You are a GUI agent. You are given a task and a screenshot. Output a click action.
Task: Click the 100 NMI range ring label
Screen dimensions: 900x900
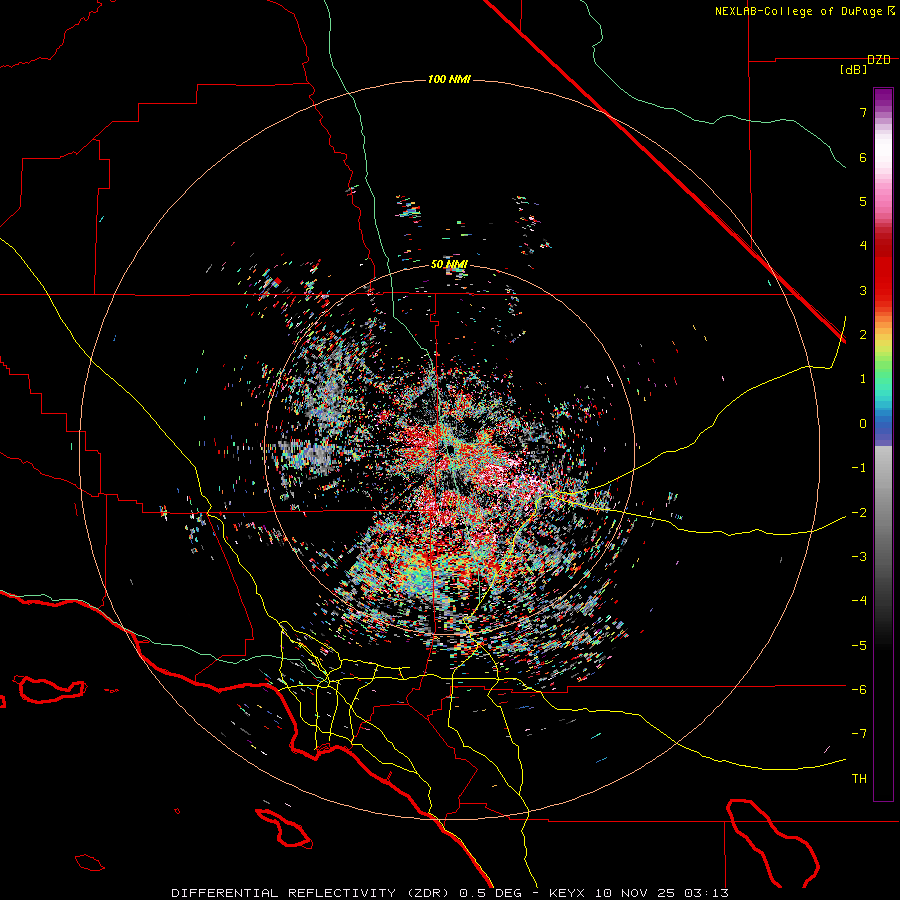[x=449, y=79]
